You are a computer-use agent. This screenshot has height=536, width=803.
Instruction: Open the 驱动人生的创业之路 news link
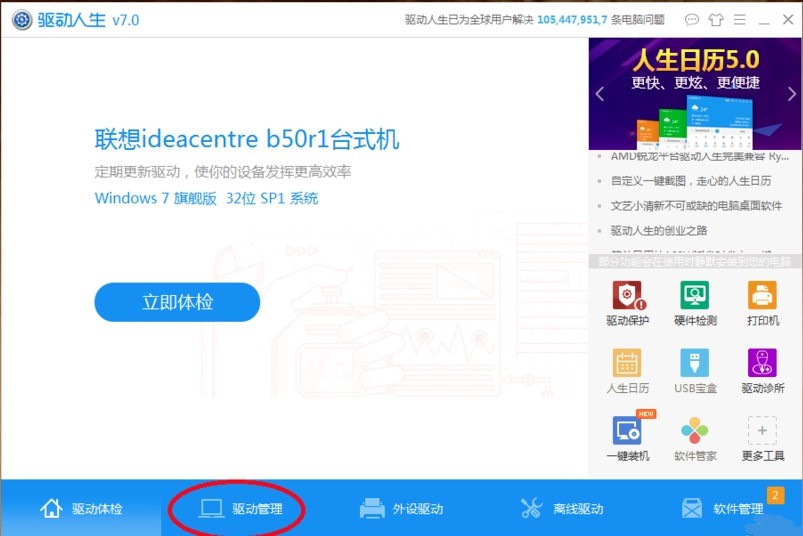click(x=659, y=230)
